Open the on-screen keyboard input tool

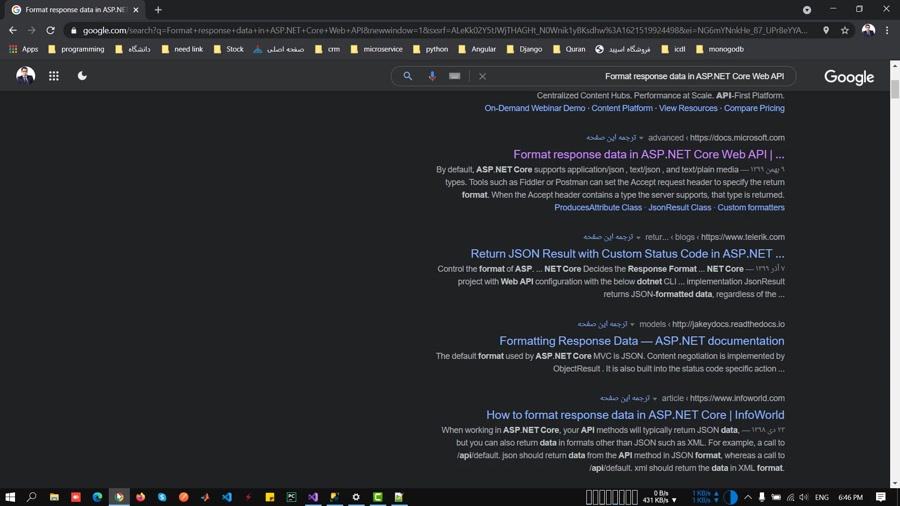pos(455,76)
